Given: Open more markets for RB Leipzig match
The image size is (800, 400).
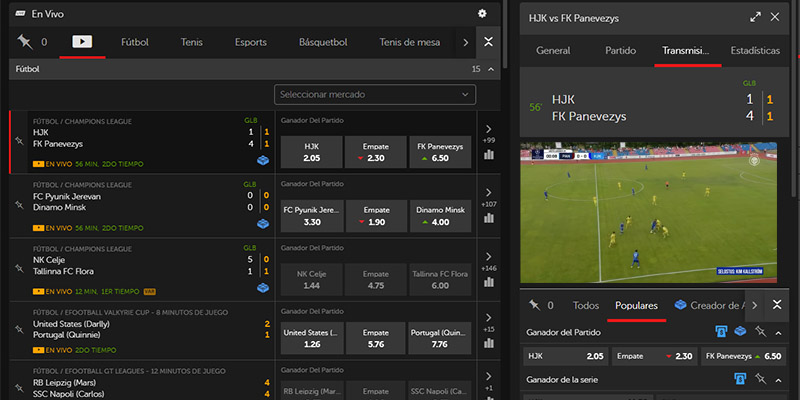Looking at the screenshot, I should 488,381.
